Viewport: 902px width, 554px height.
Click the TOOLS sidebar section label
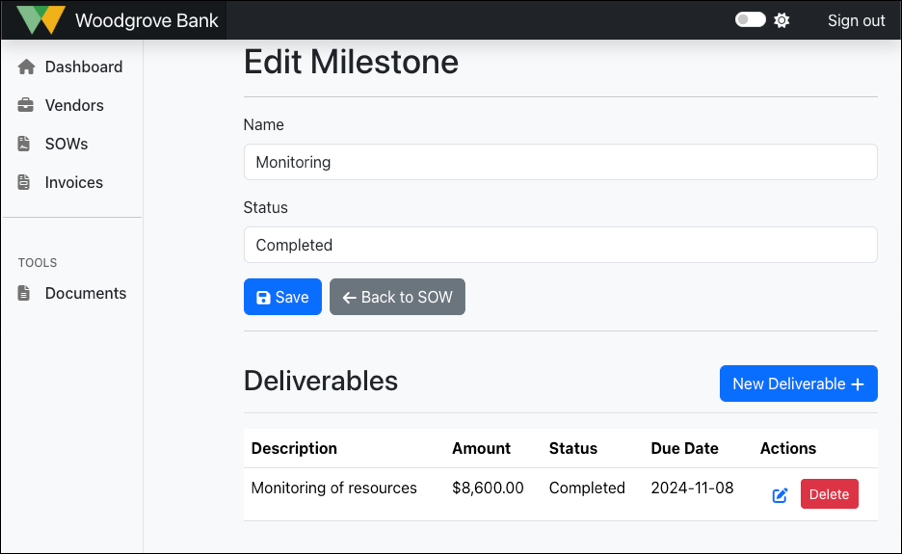pyautogui.click(x=37, y=263)
